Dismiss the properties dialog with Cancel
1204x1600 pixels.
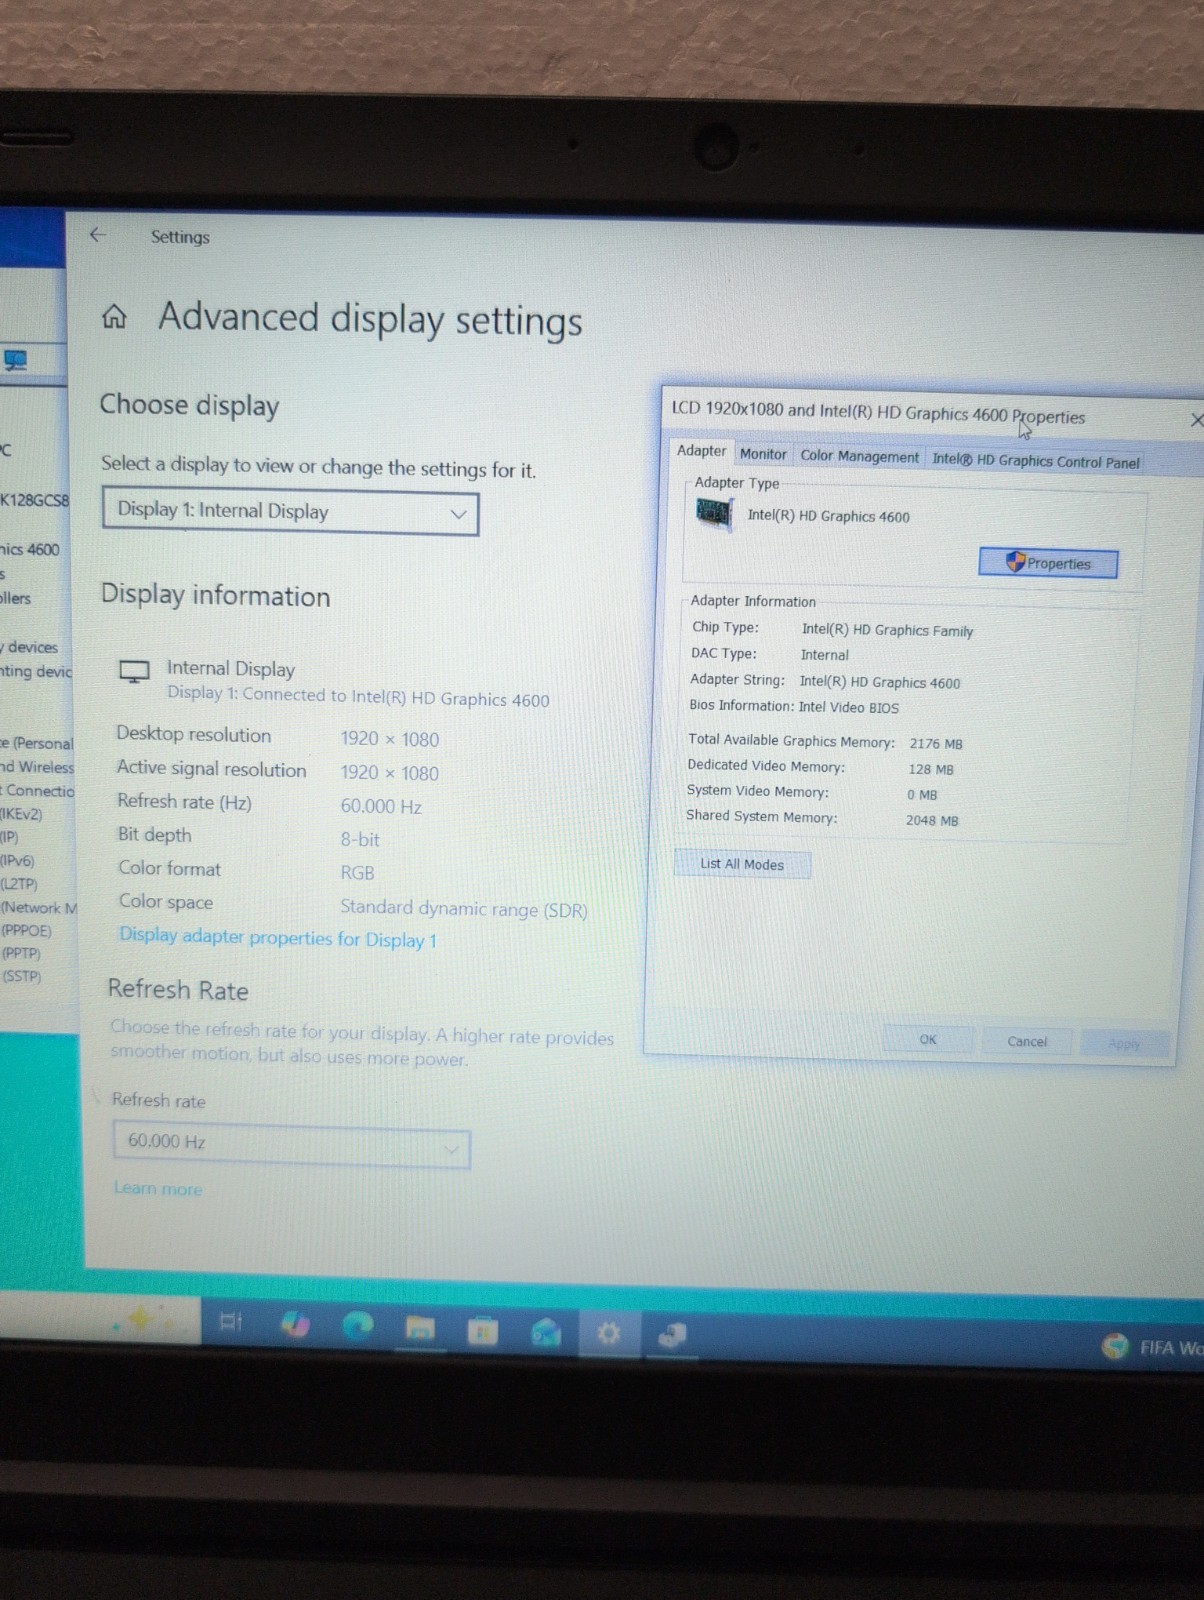(1027, 1041)
